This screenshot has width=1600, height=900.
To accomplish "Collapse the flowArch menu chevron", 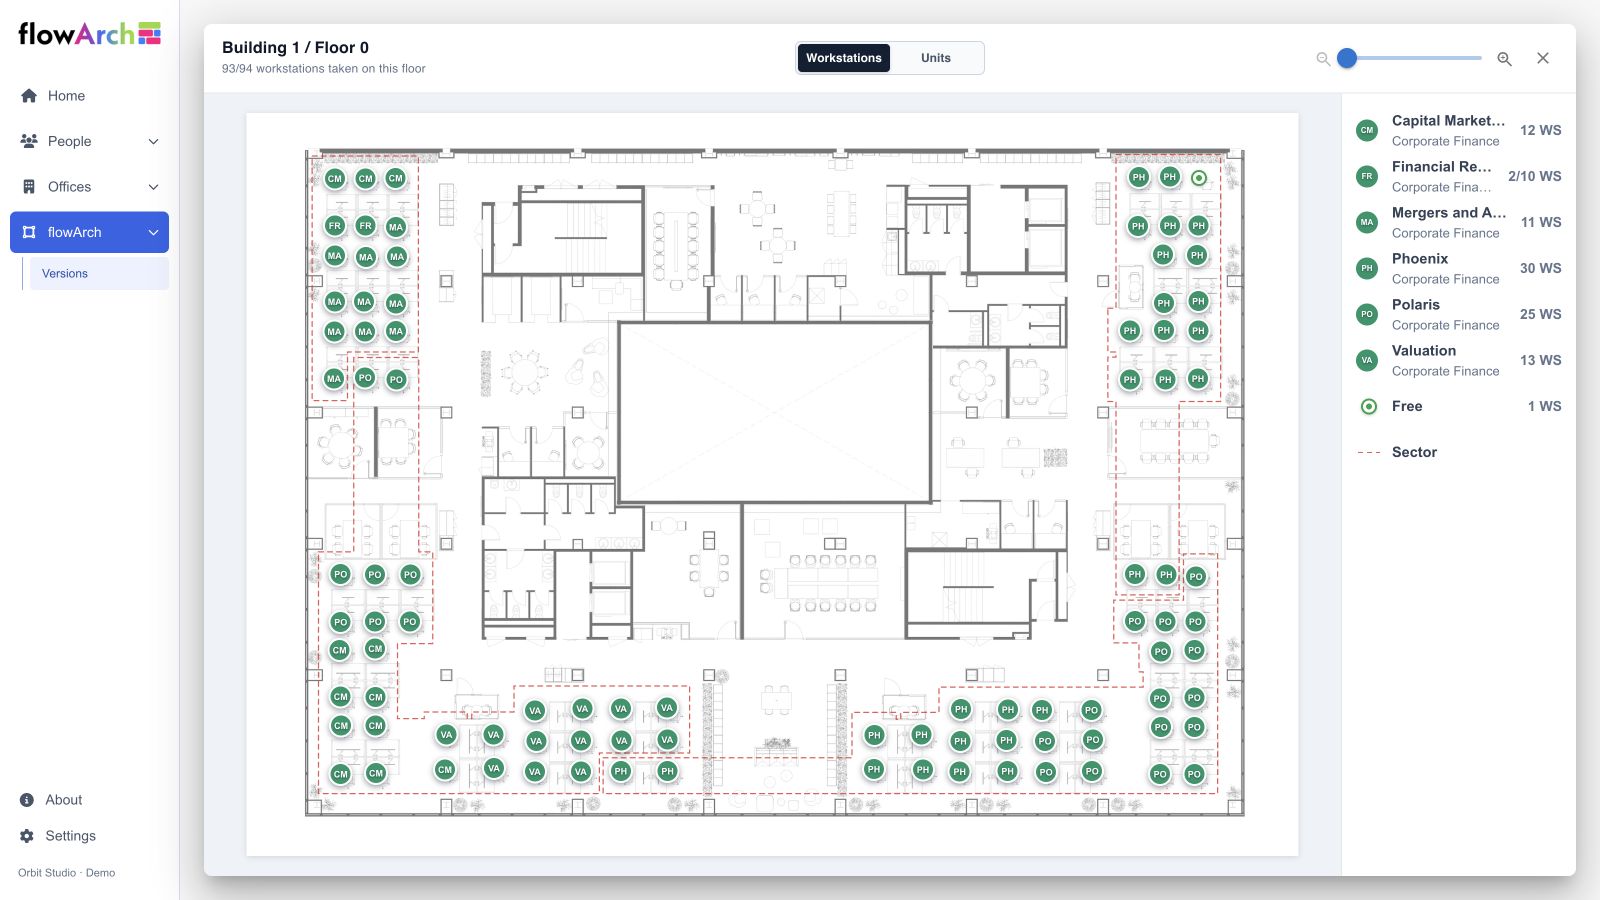I will pos(153,233).
